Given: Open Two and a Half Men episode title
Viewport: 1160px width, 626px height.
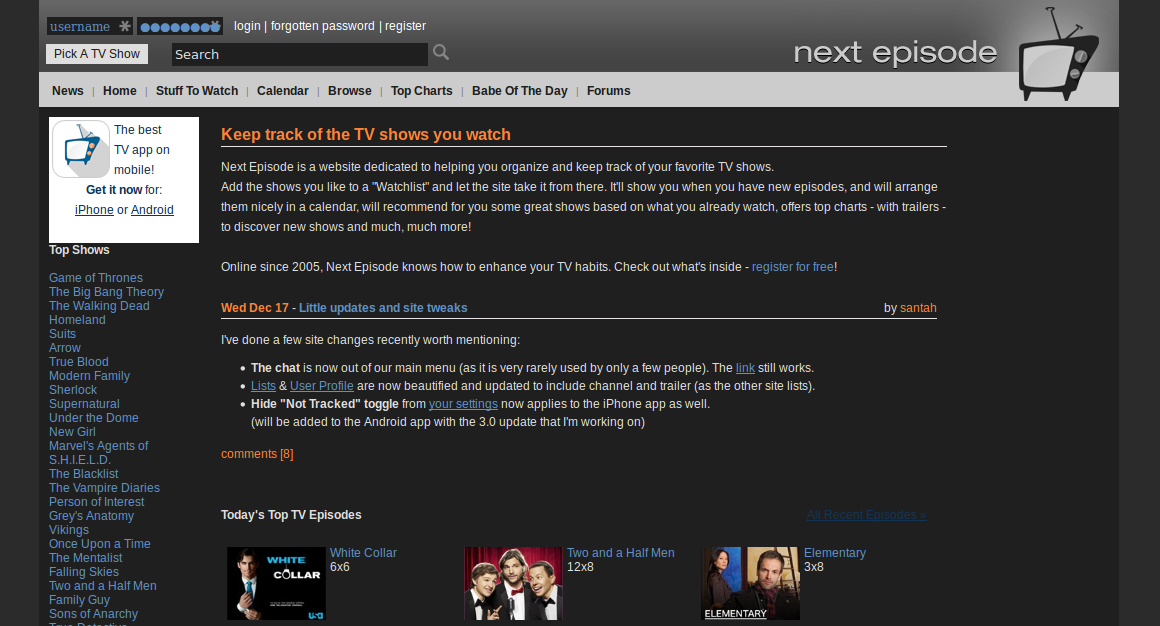Looking at the screenshot, I should [x=621, y=553].
